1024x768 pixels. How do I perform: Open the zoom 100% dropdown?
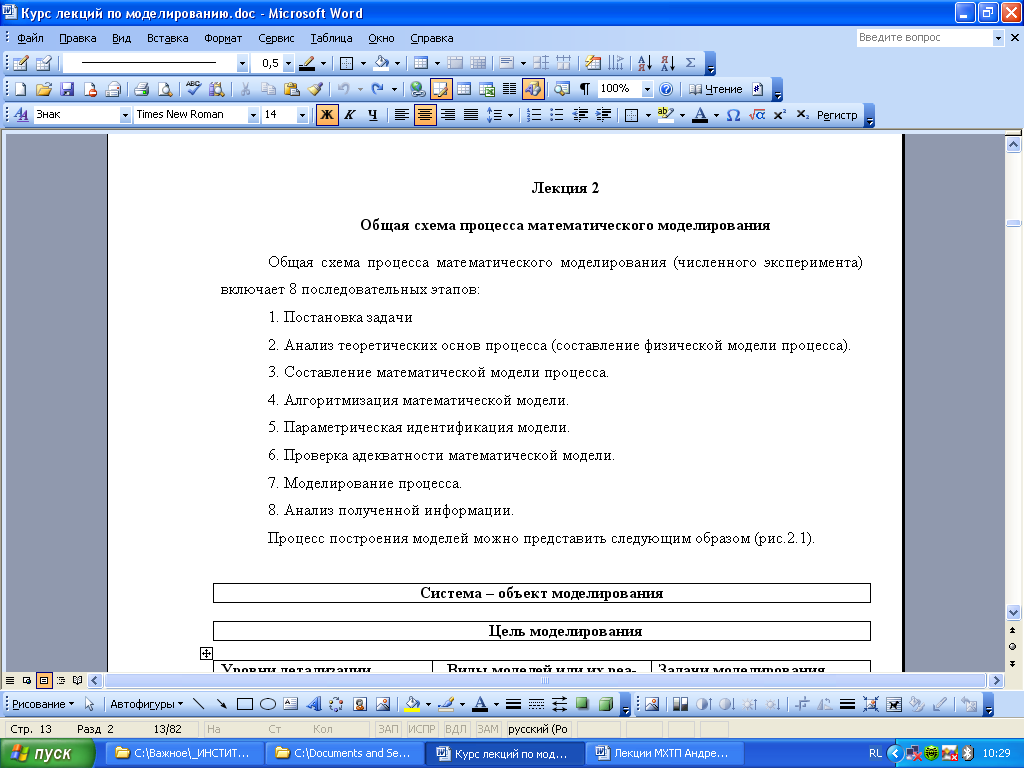tap(647, 89)
